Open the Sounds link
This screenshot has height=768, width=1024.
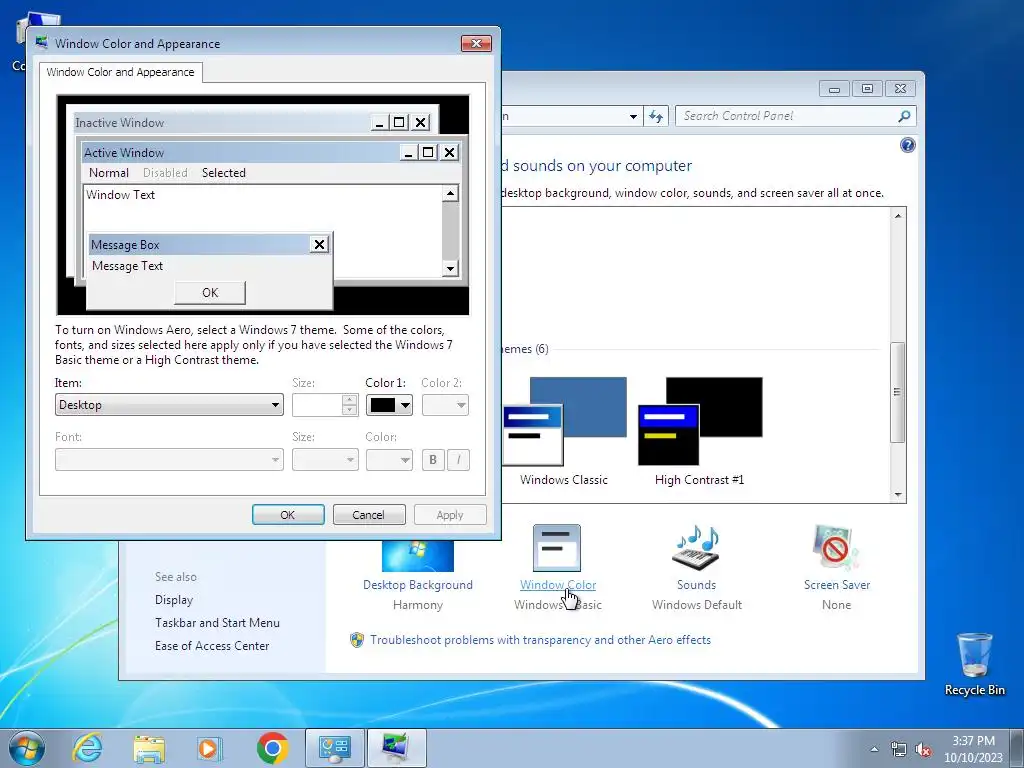click(696, 585)
